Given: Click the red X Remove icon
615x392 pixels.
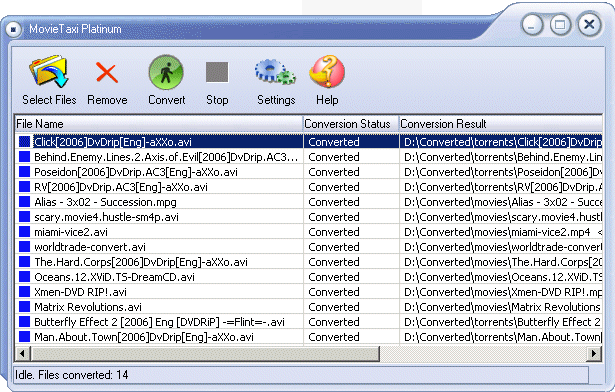Looking at the screenshot, I should click(107, 73).
